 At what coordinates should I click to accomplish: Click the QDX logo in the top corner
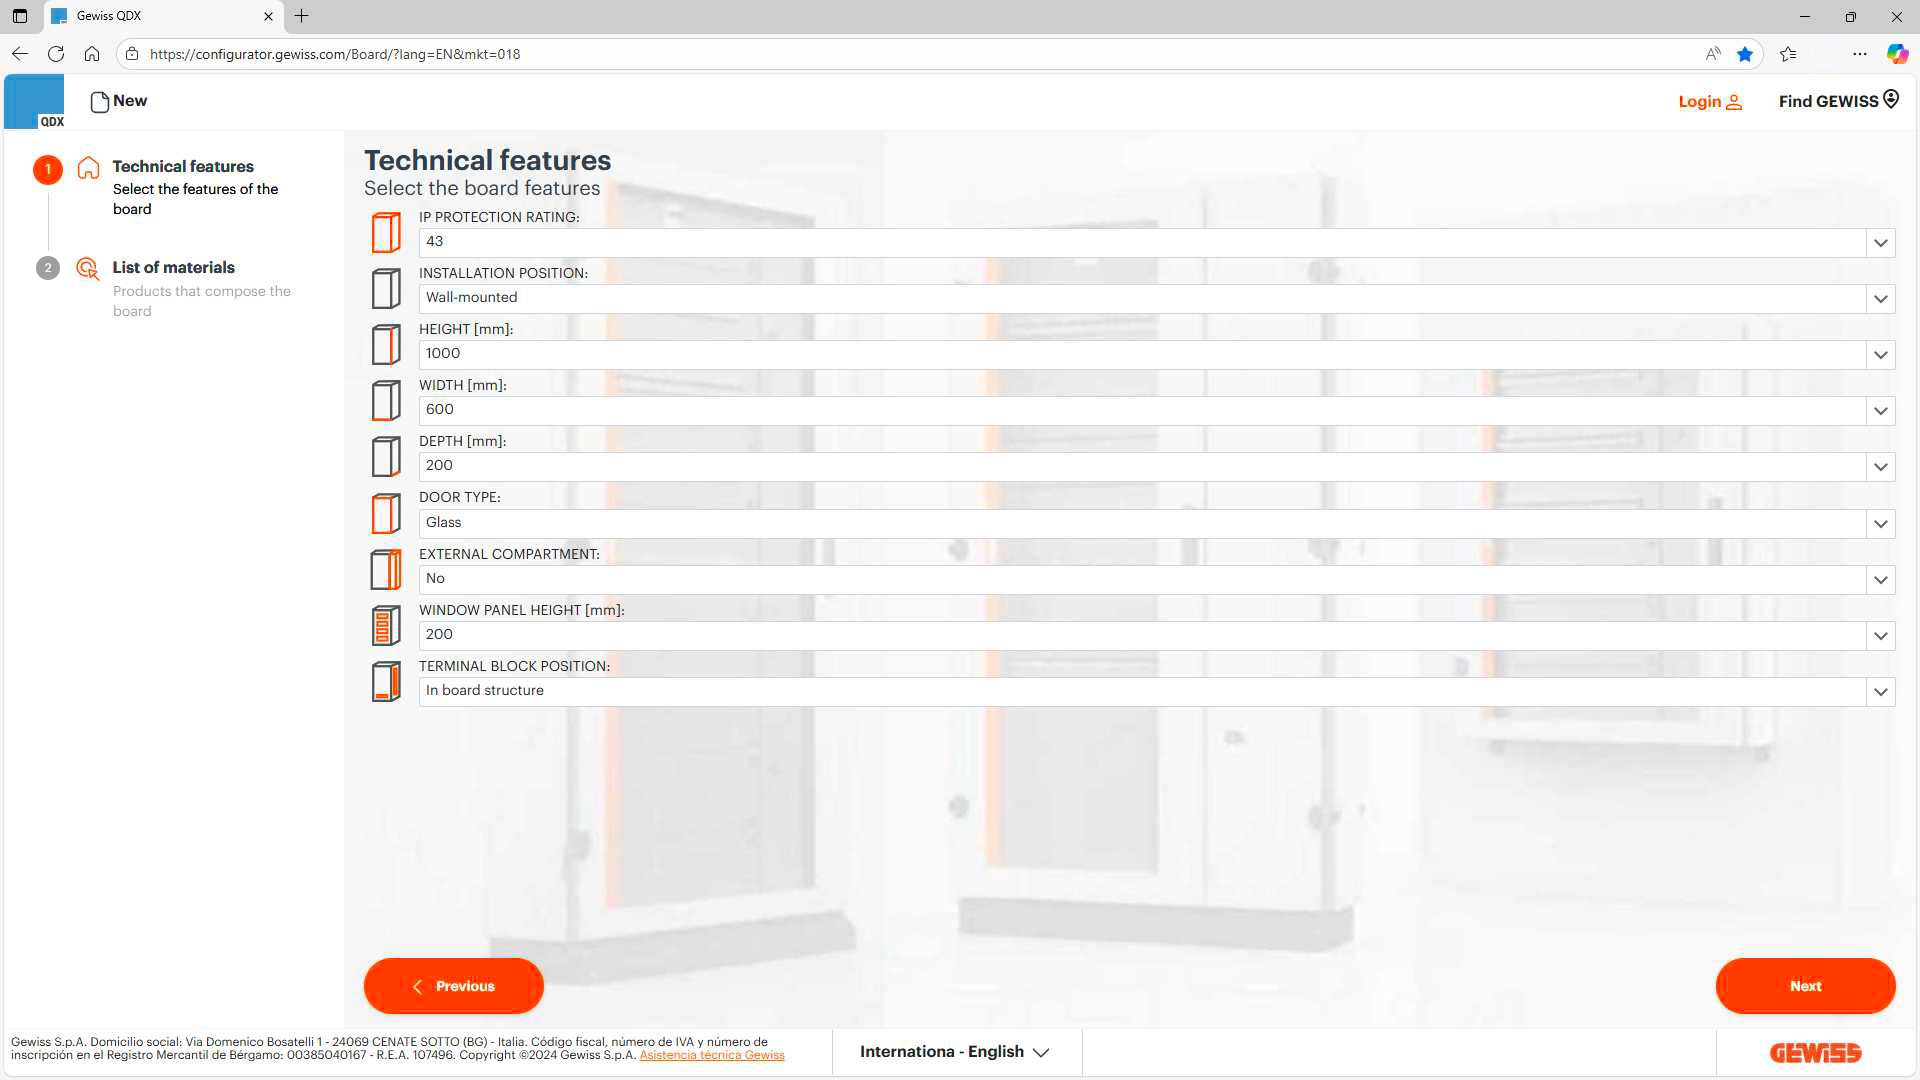[34, 100]
